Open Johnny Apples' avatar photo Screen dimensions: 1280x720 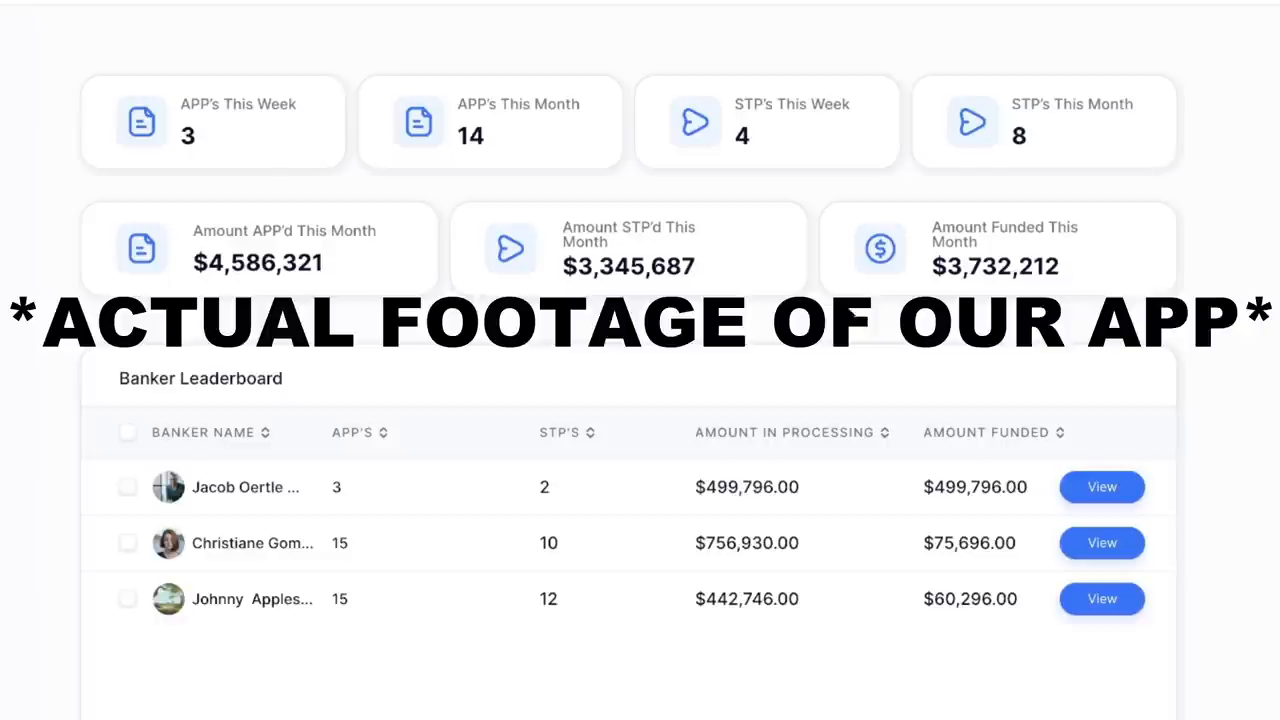[168, 599]
